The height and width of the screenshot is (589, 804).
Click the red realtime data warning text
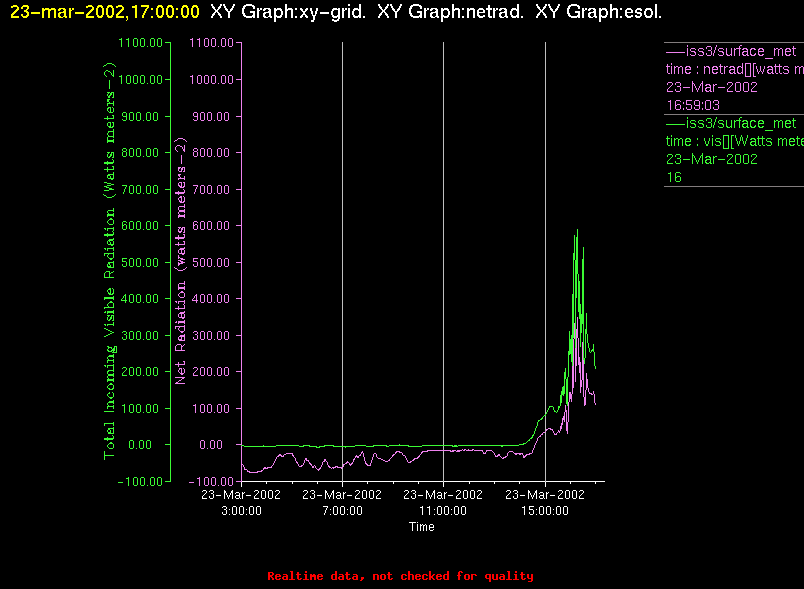pyautogui.click(x=400, y=576)
